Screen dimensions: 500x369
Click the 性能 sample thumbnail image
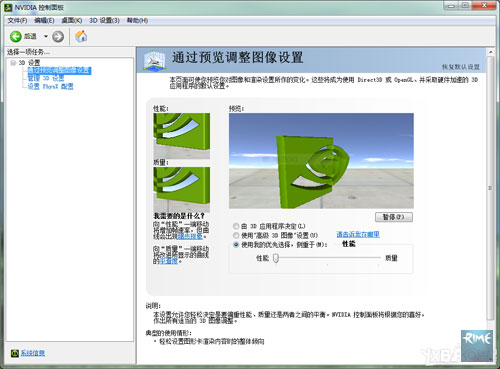tap(182, 136)
